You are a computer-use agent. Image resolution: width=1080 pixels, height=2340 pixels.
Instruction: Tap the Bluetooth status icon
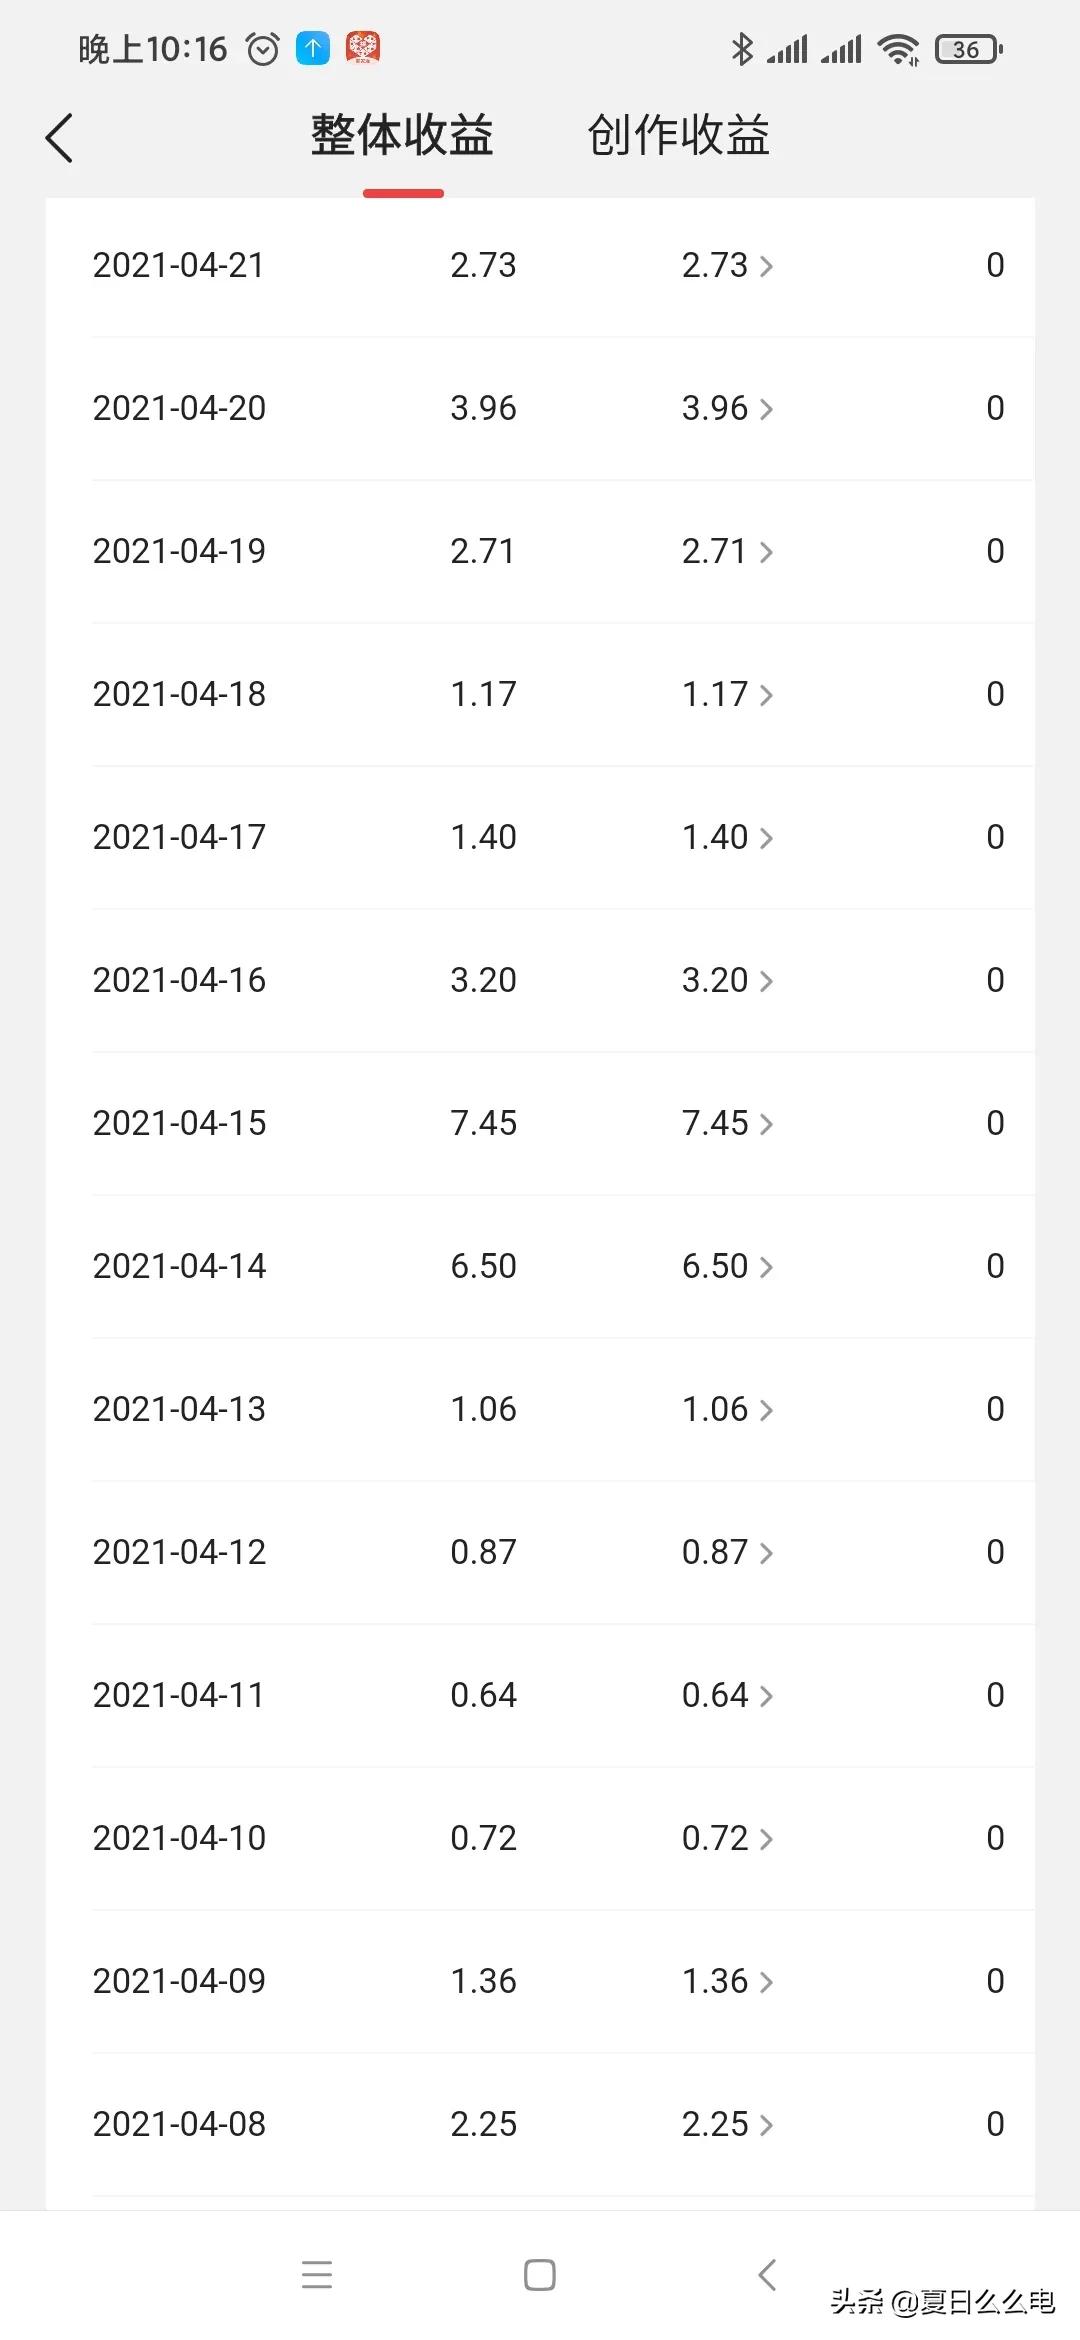click(x=742, y=49)
